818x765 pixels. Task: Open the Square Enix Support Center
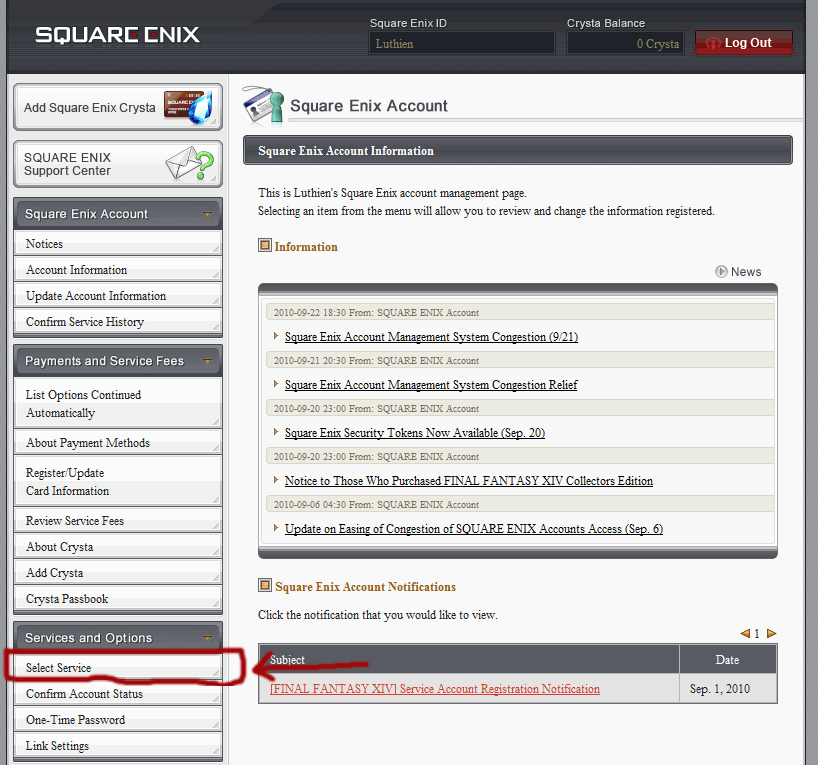[x=118, y=164]
